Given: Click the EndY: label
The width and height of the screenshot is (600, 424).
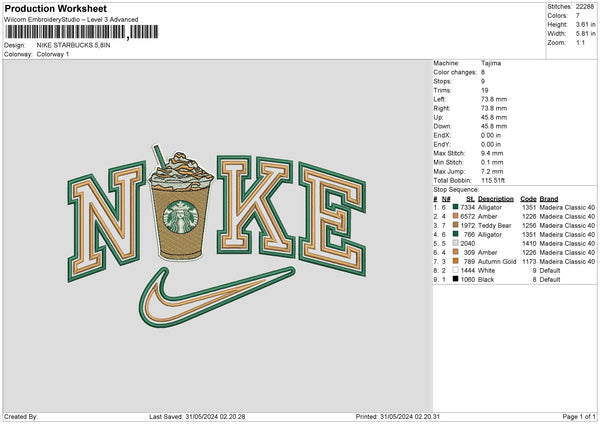Looking at the screenshot, I should pyautogui.click(x=442, y=144).
